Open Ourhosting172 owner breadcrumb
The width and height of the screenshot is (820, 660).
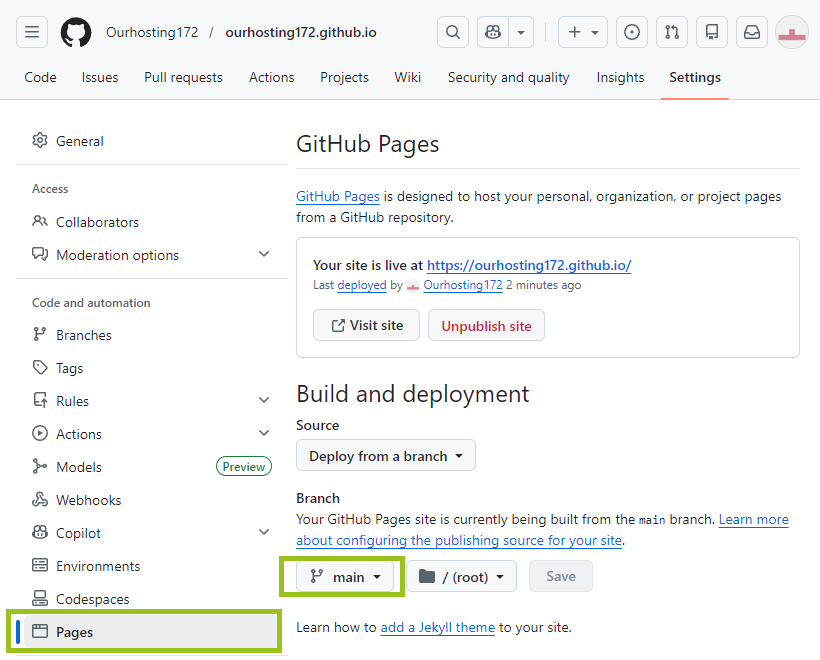(152, 32)
